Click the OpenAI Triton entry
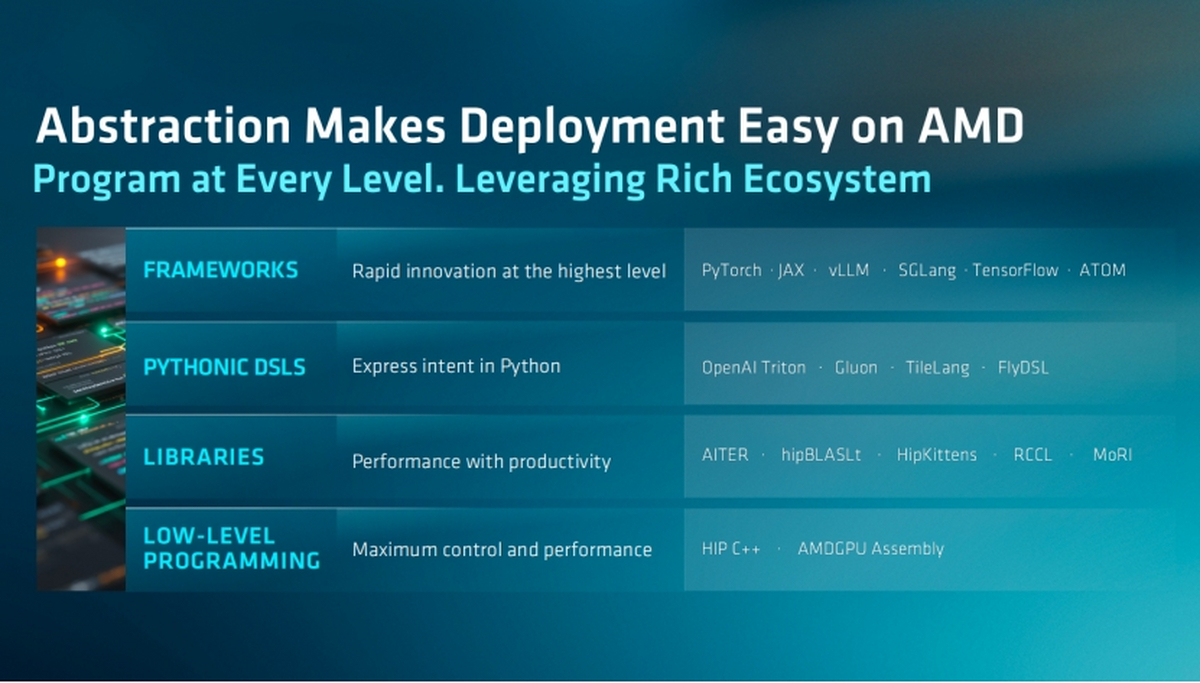The image size is (1200, 683). [754, 367]
